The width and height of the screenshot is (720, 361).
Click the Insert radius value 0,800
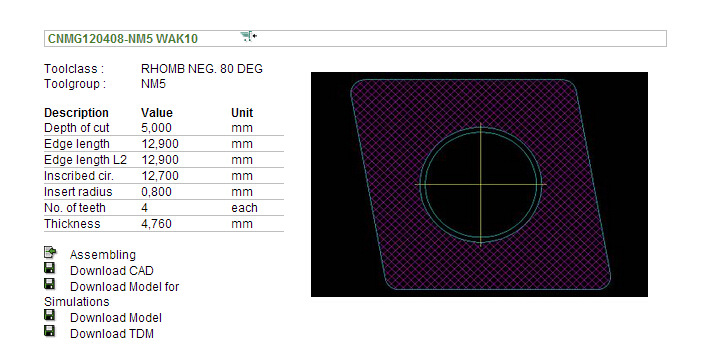pyautogui.click(x=156, y=192)
